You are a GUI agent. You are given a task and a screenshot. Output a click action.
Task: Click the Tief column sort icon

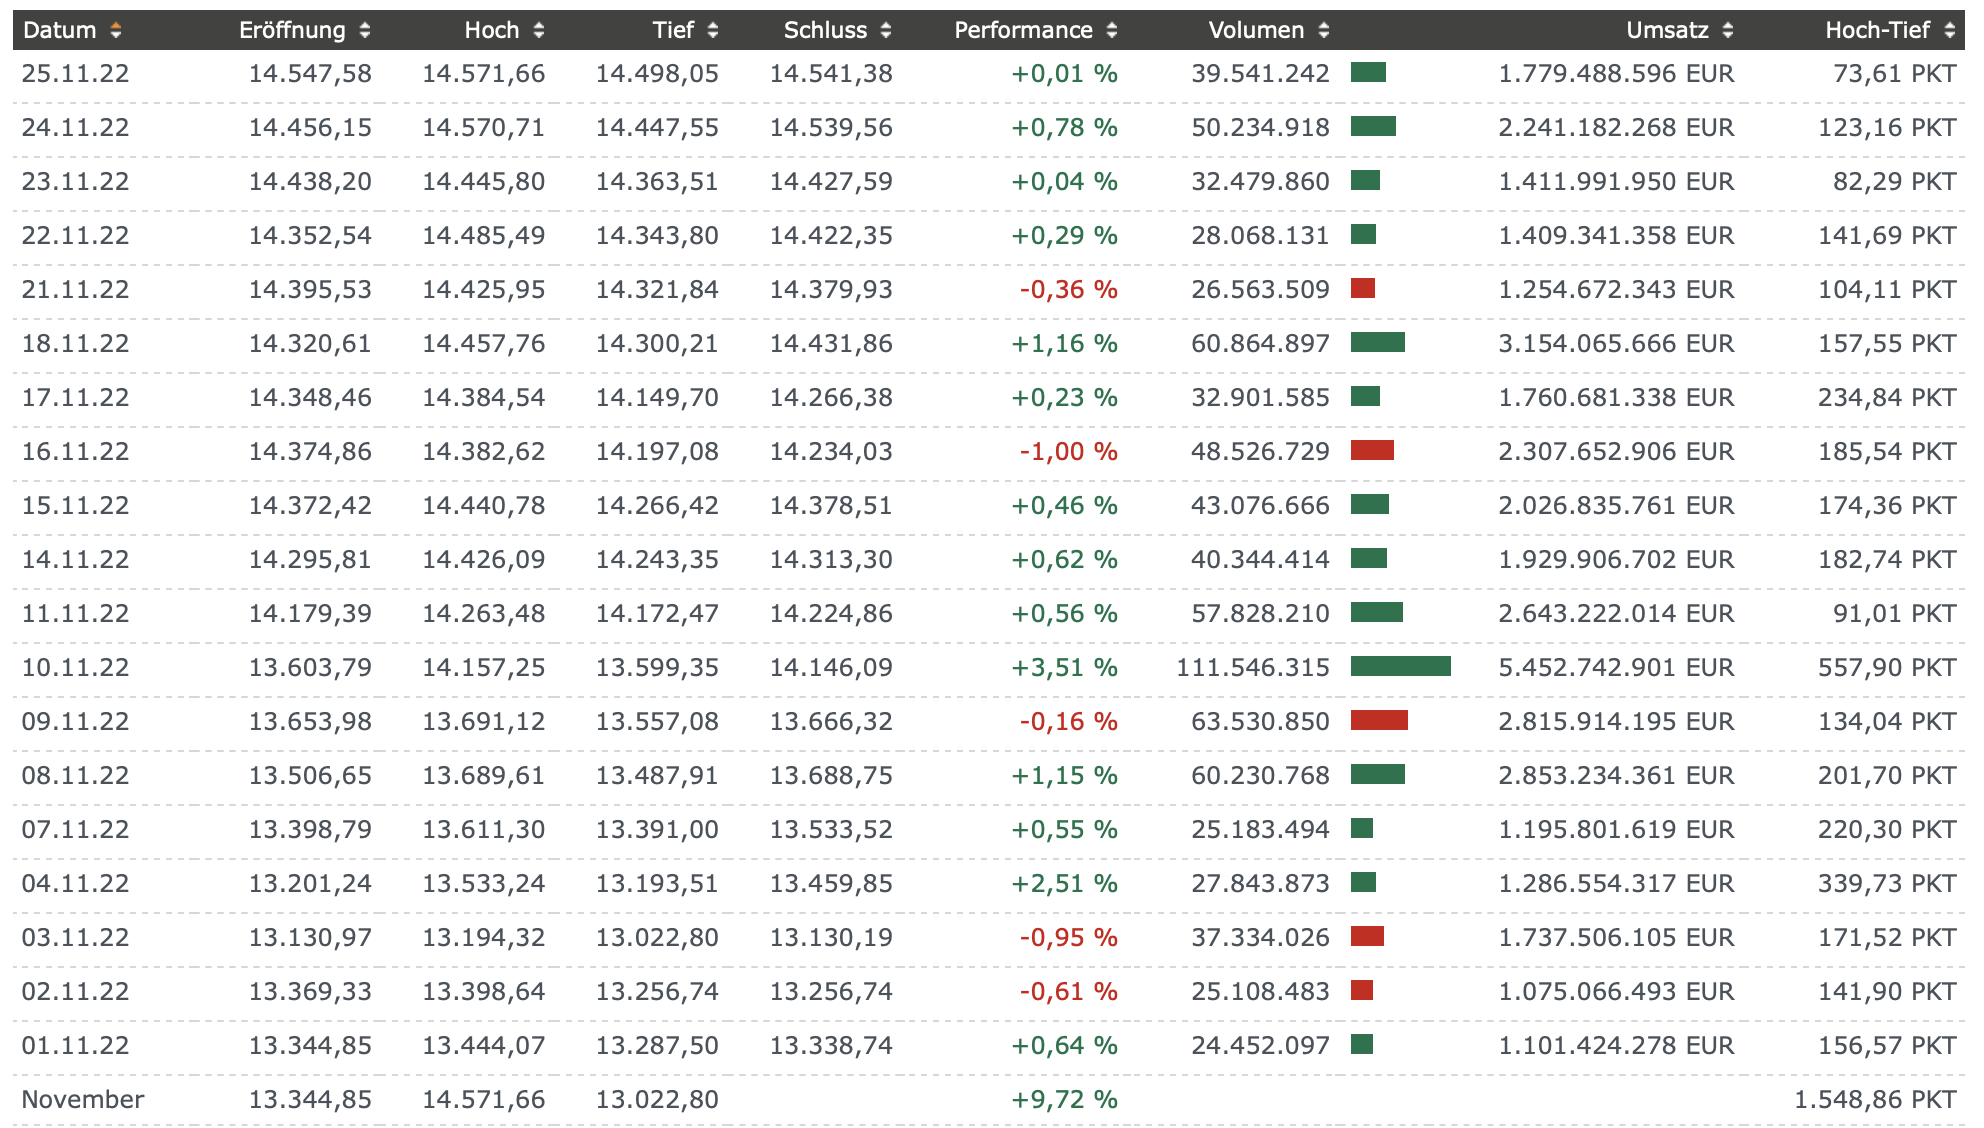[x=713, y=31]
